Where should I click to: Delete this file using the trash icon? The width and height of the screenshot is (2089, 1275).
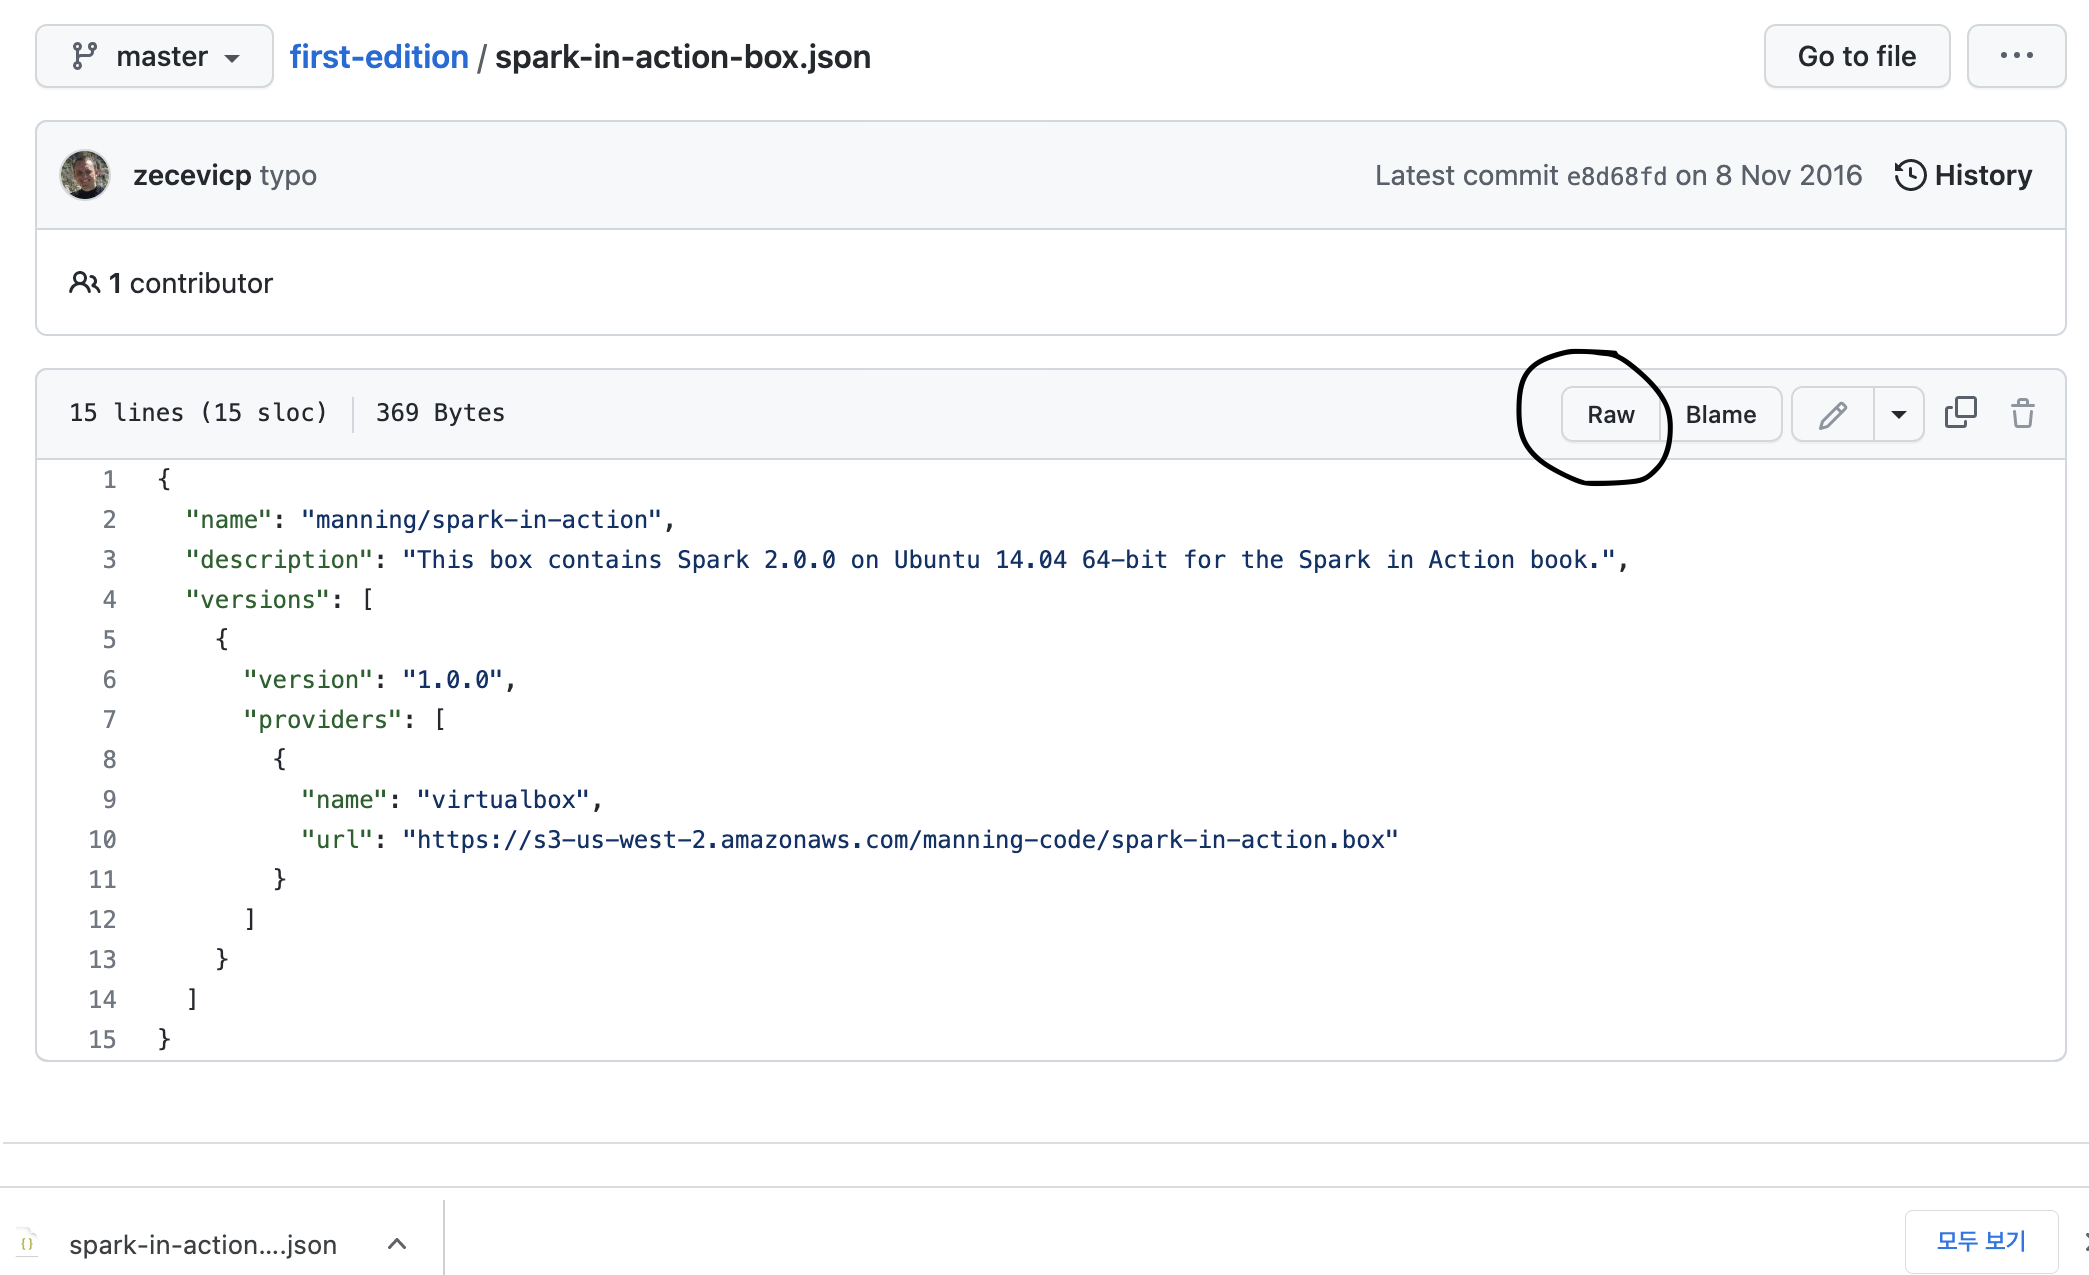[x=2022, y=413]
